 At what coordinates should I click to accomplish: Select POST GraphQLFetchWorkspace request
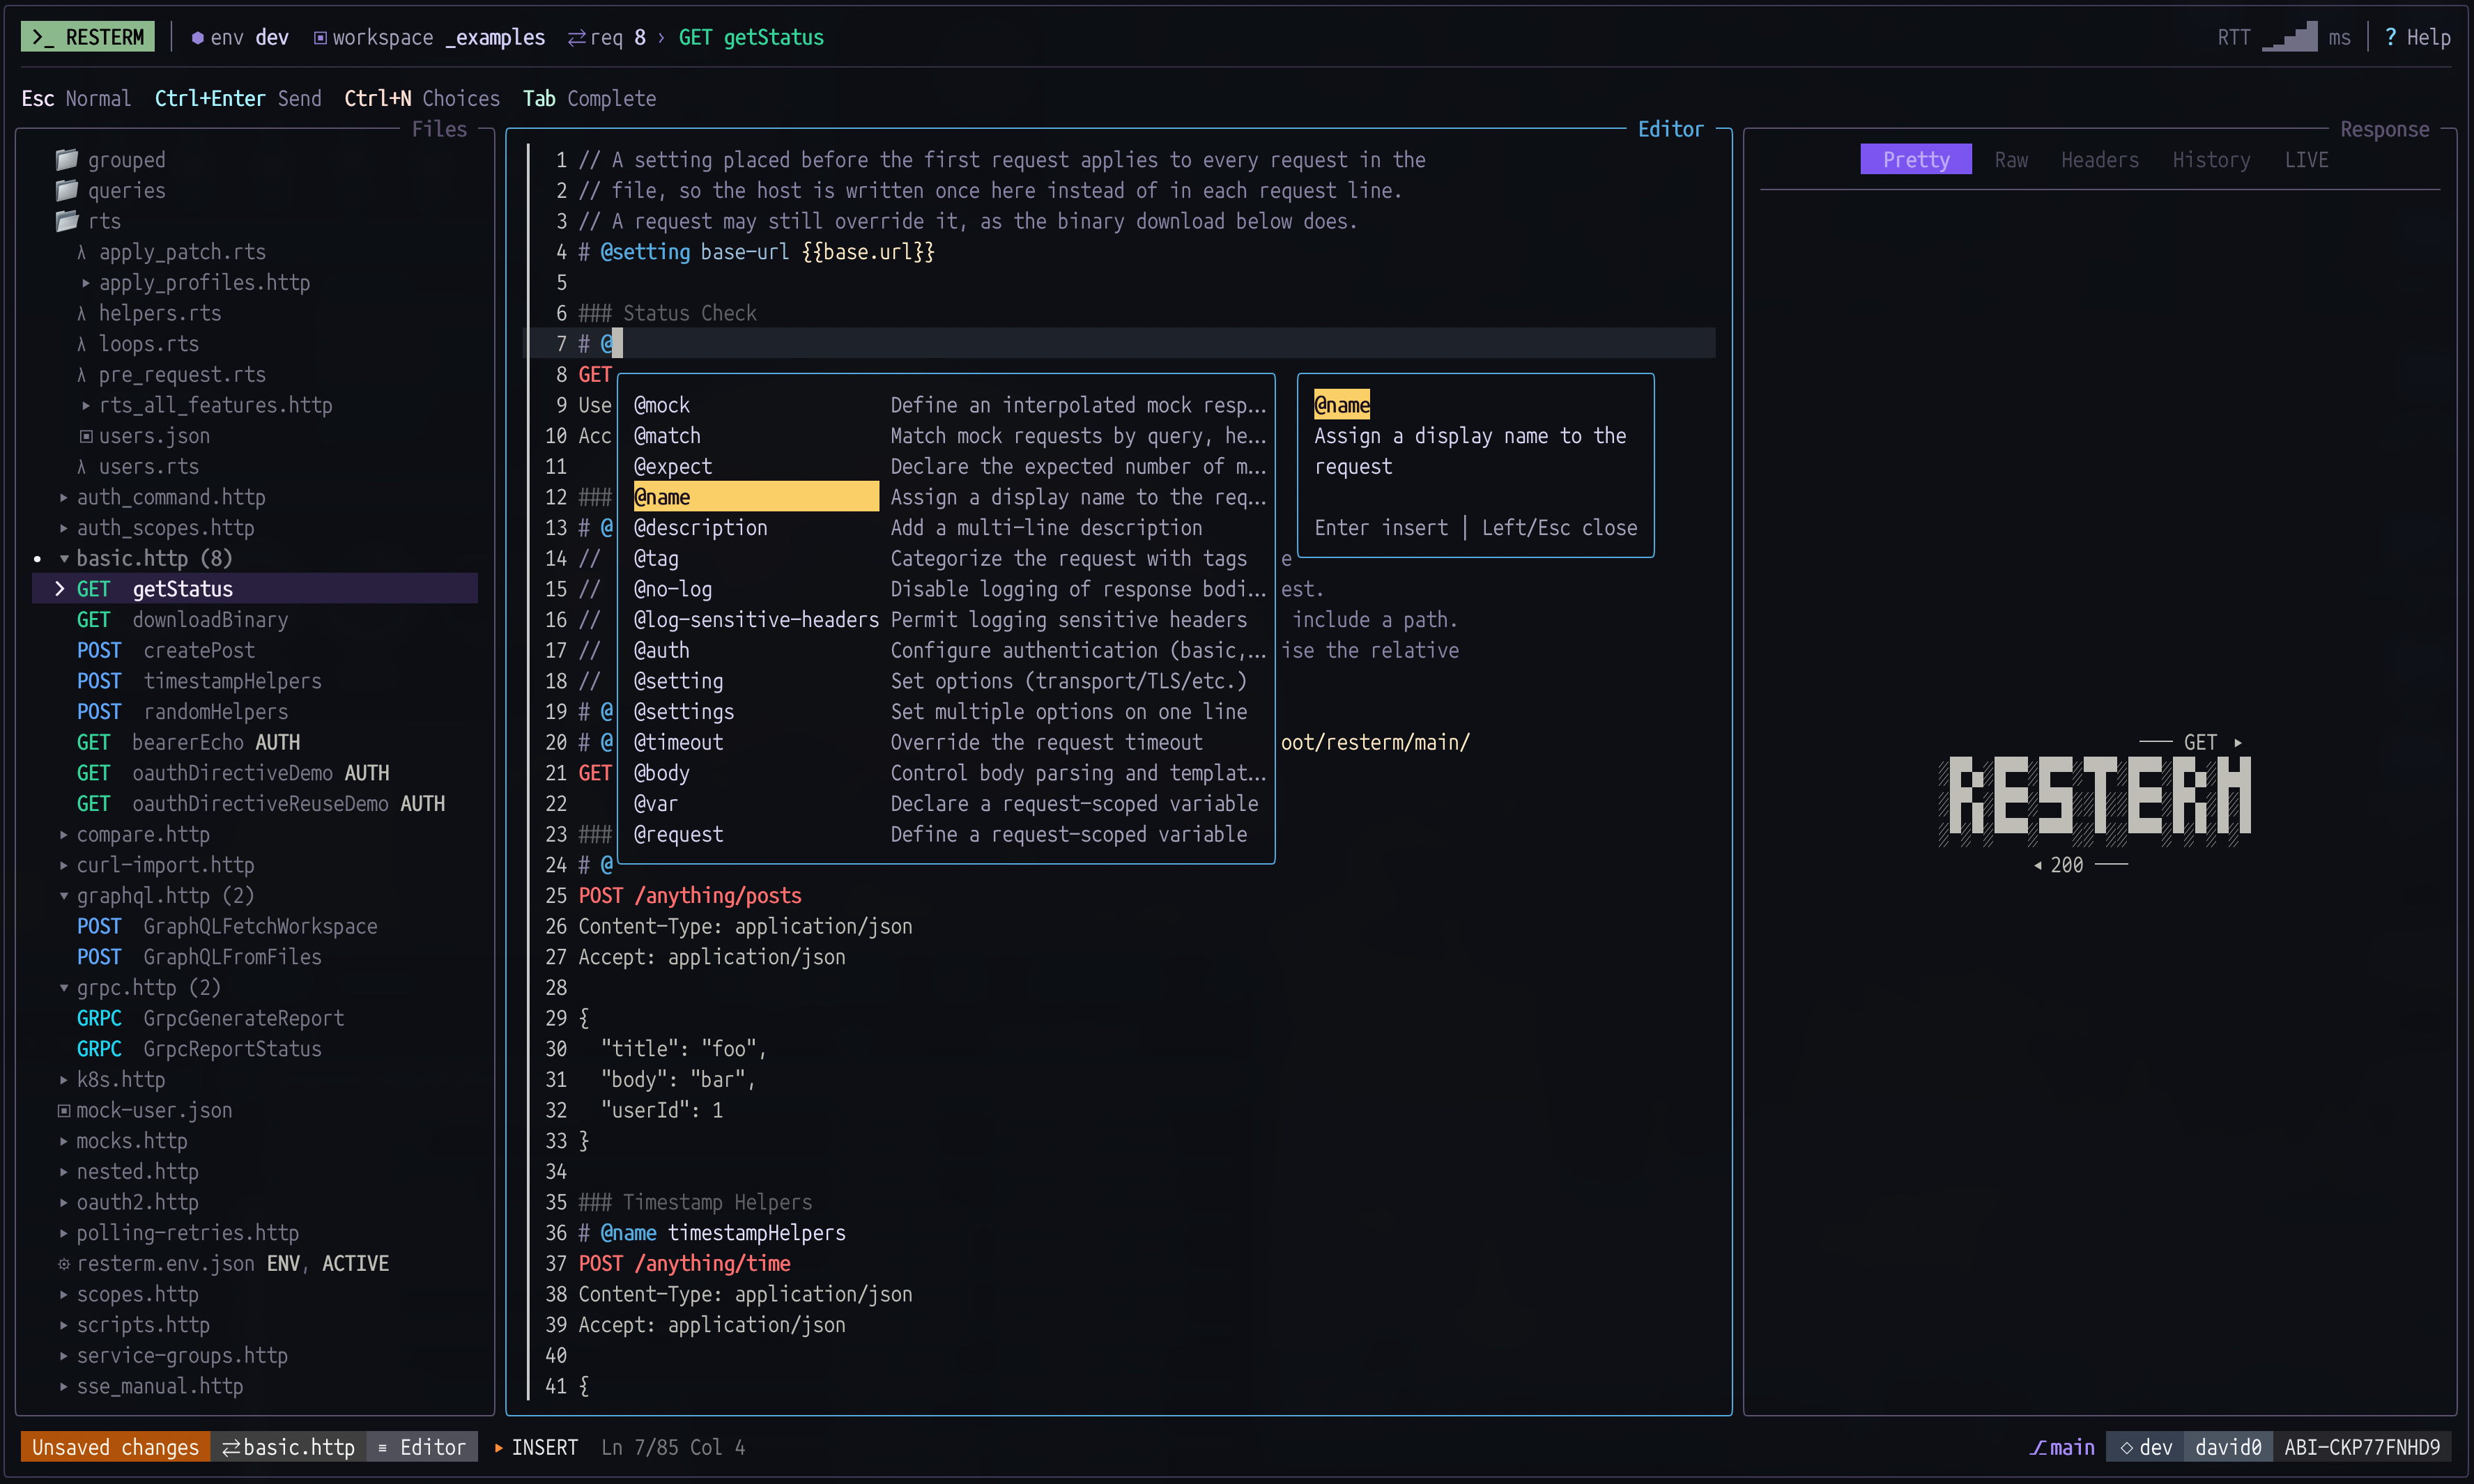[x=227, y=926]
